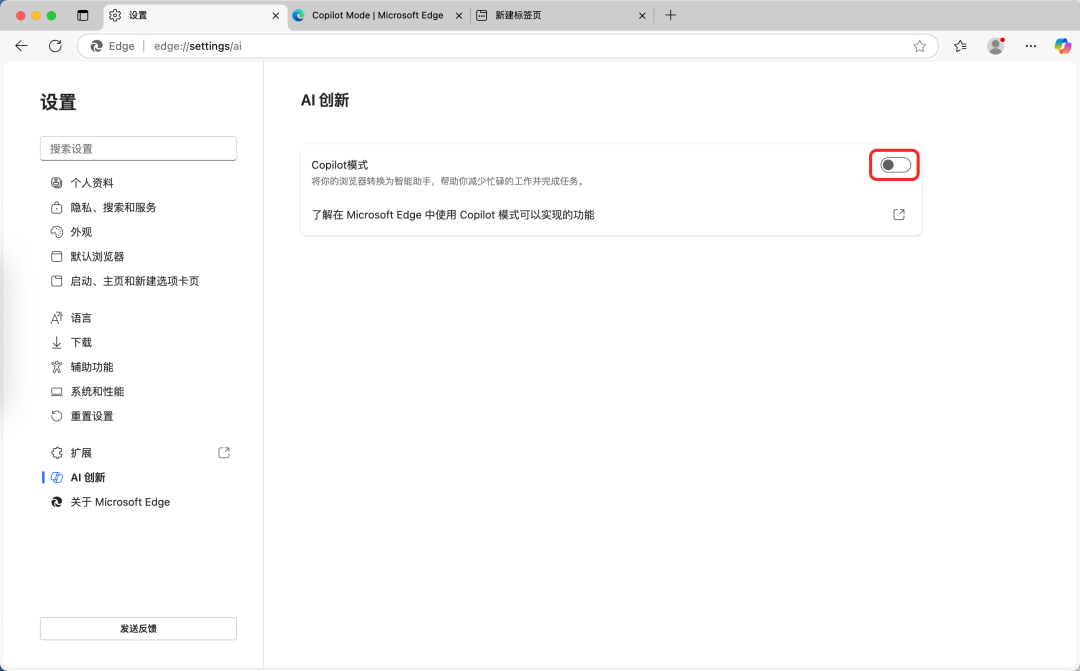This screenshot has height=671, width=1080.
Task: Switch to the 新建标签页 tab
Action: (562, 15)
